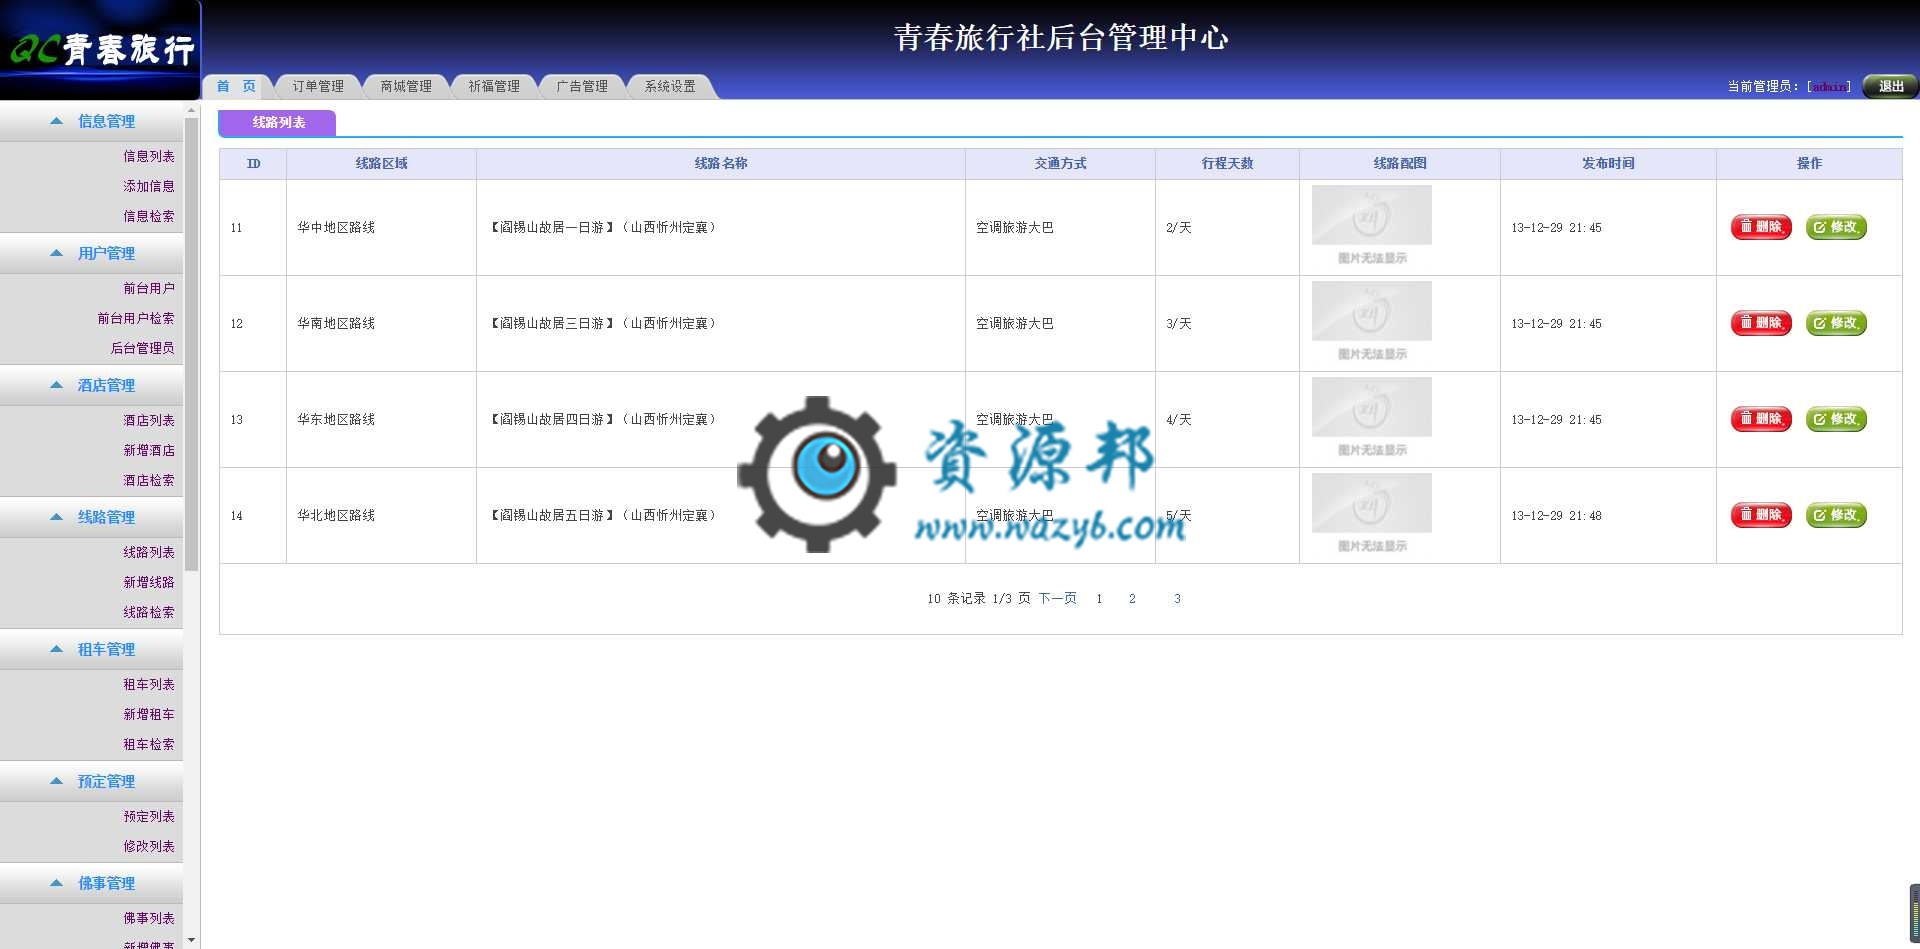
Task: Open 前台用户 in the sidebar
Action: [x=149, y=288]
